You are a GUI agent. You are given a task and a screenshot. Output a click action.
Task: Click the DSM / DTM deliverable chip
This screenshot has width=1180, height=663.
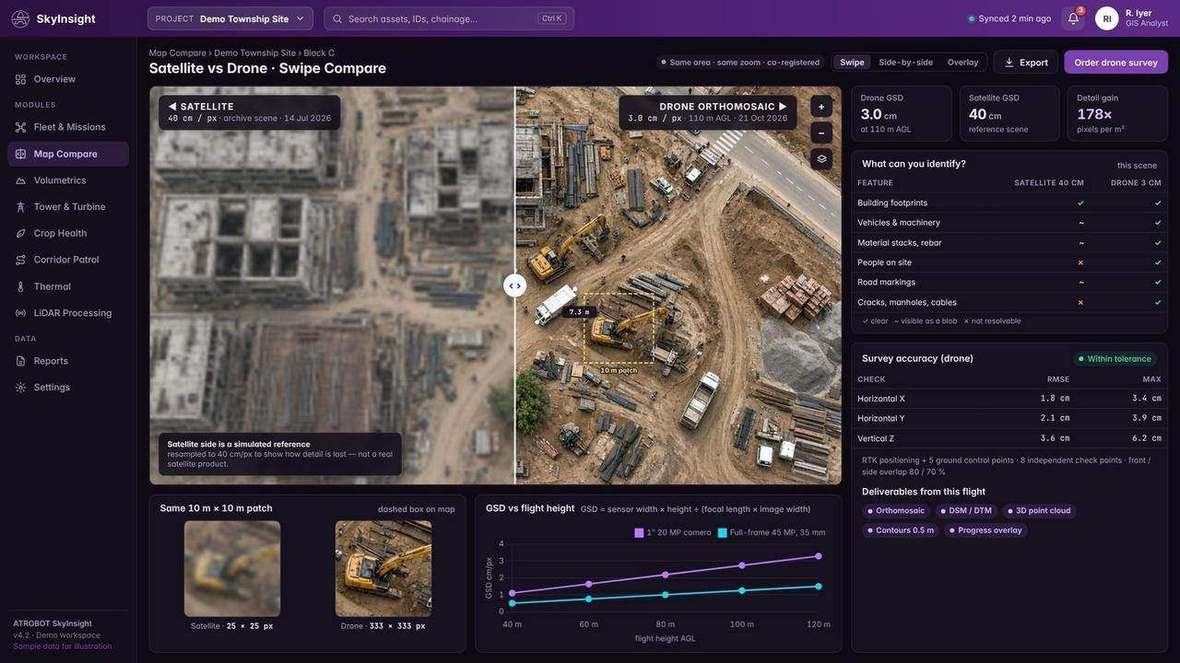pos(966,511)
